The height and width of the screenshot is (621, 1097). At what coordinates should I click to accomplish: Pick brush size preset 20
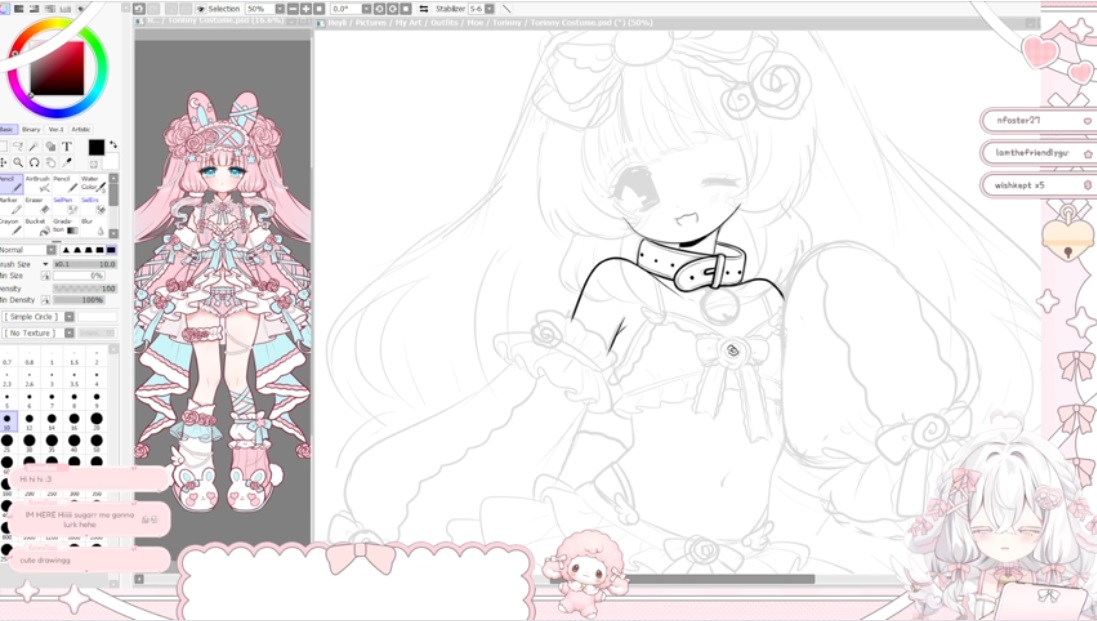tap(97, 422)
